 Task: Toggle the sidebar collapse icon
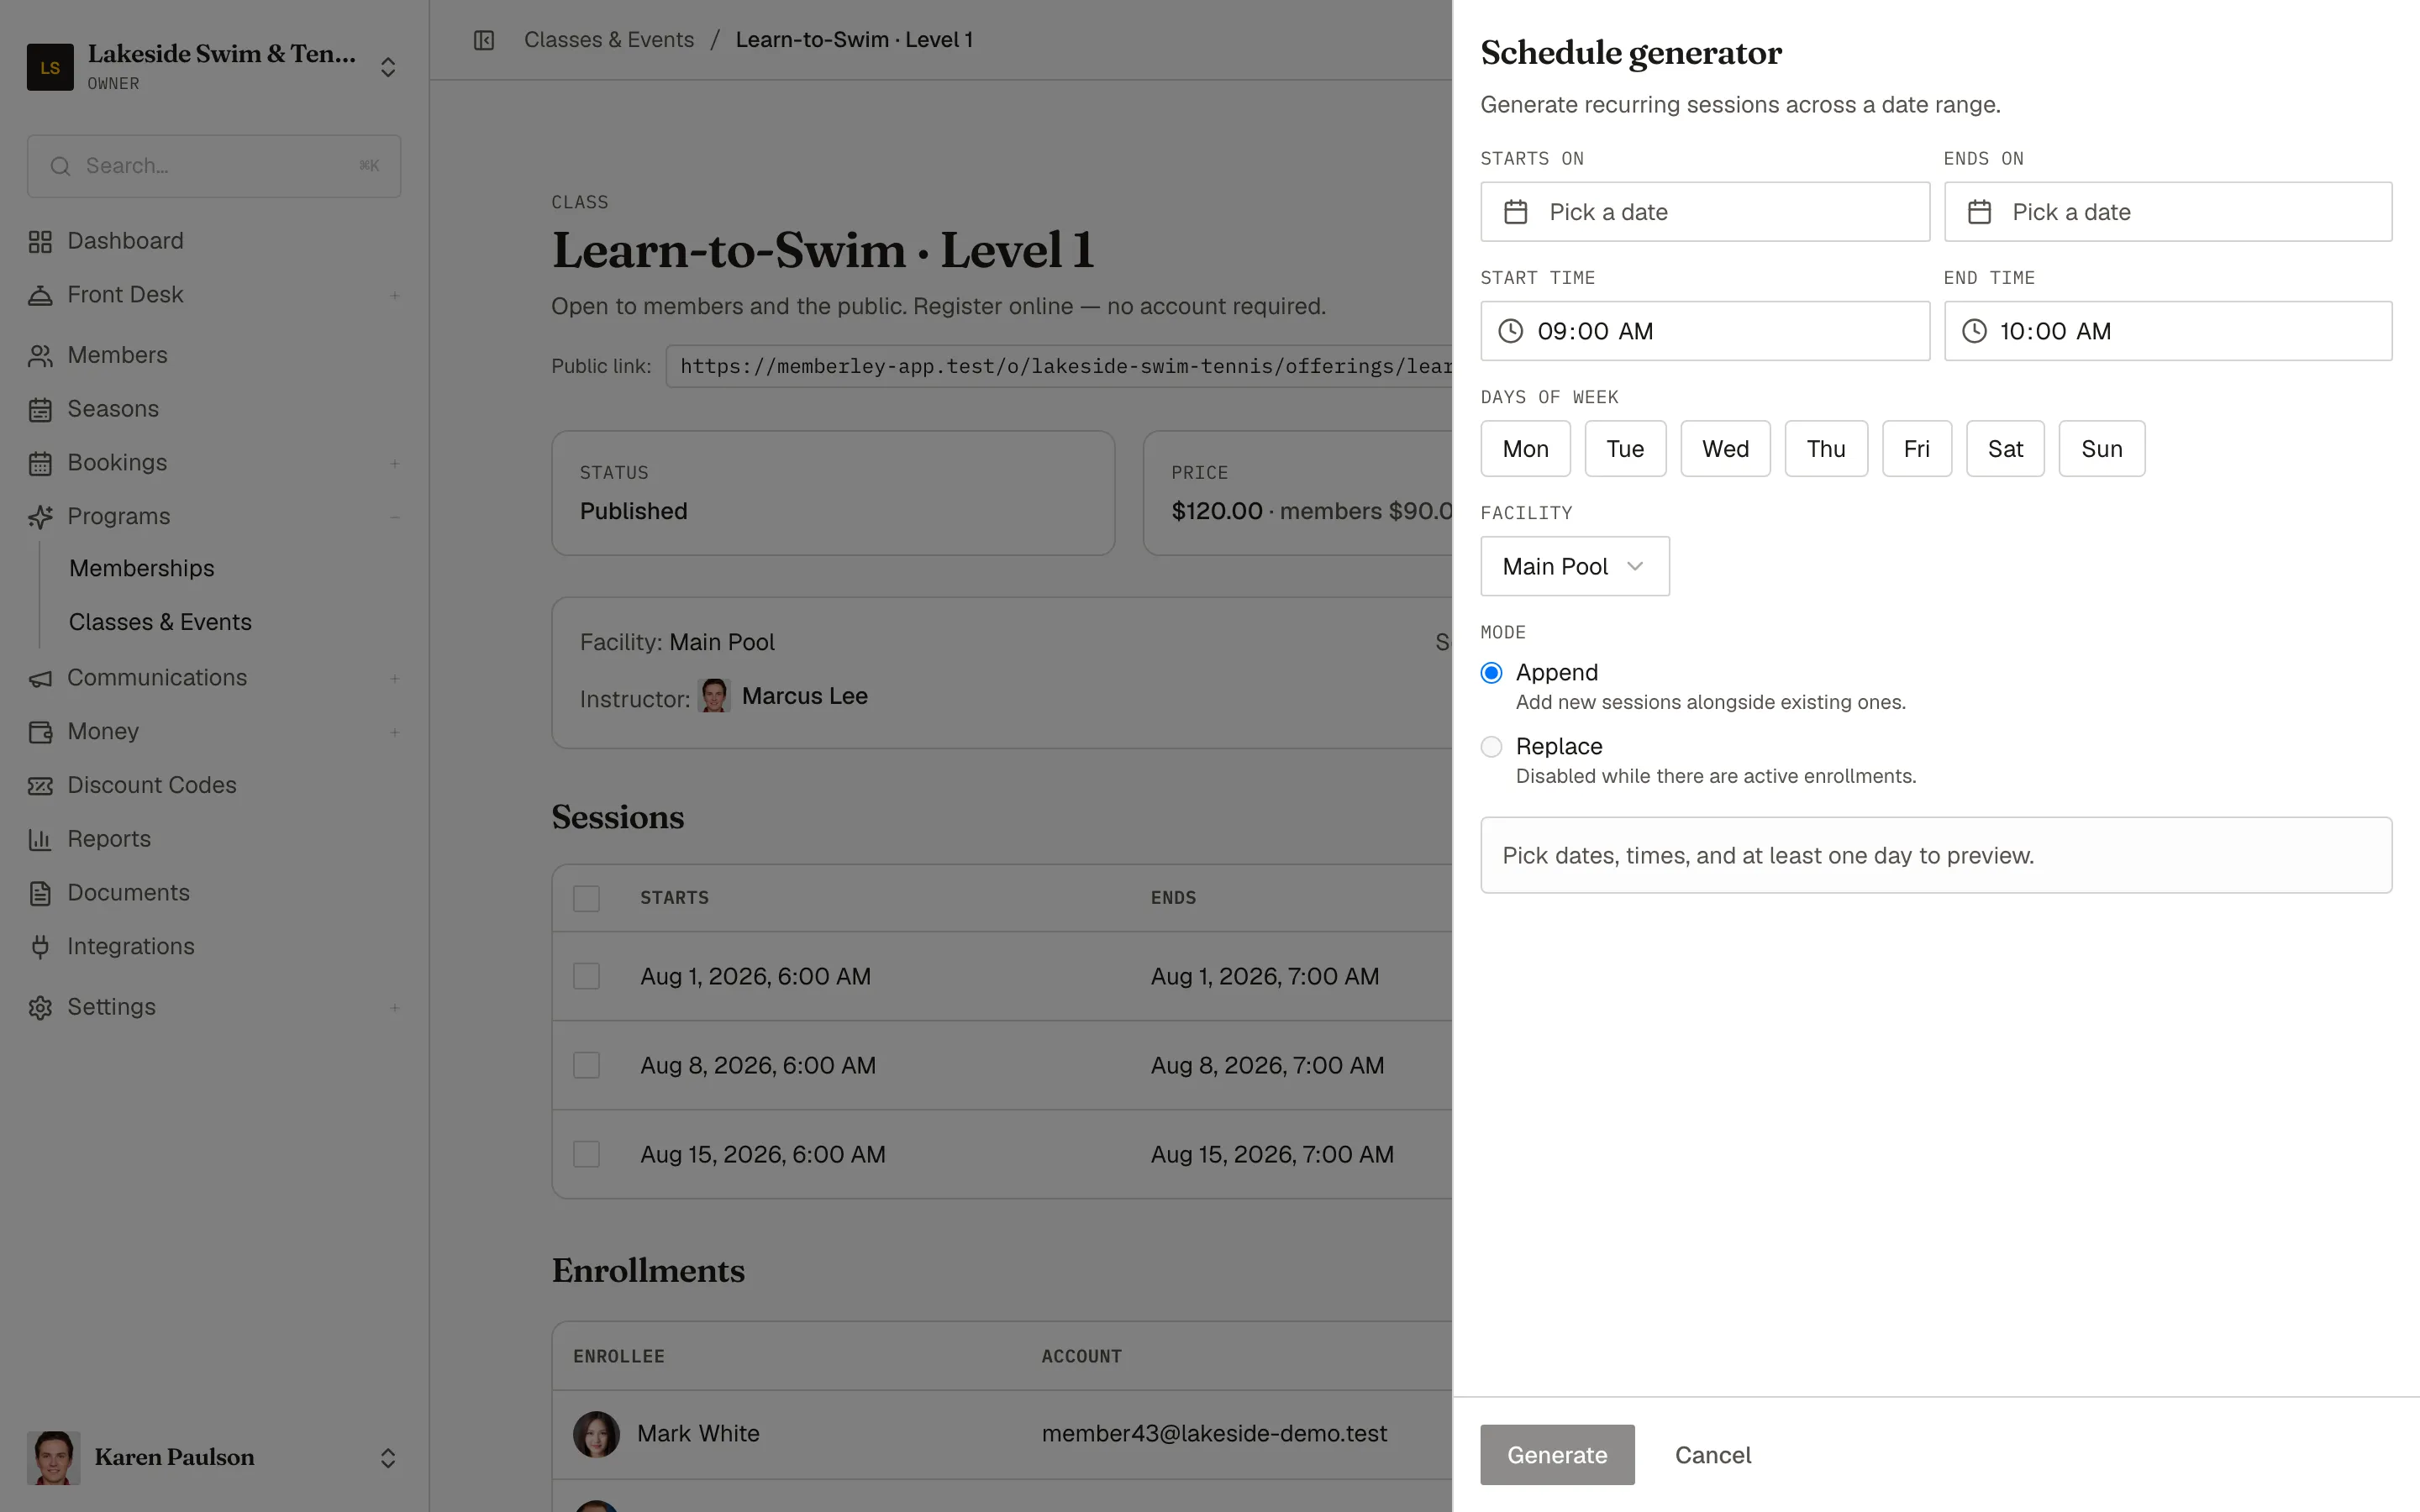coord(484,40)
